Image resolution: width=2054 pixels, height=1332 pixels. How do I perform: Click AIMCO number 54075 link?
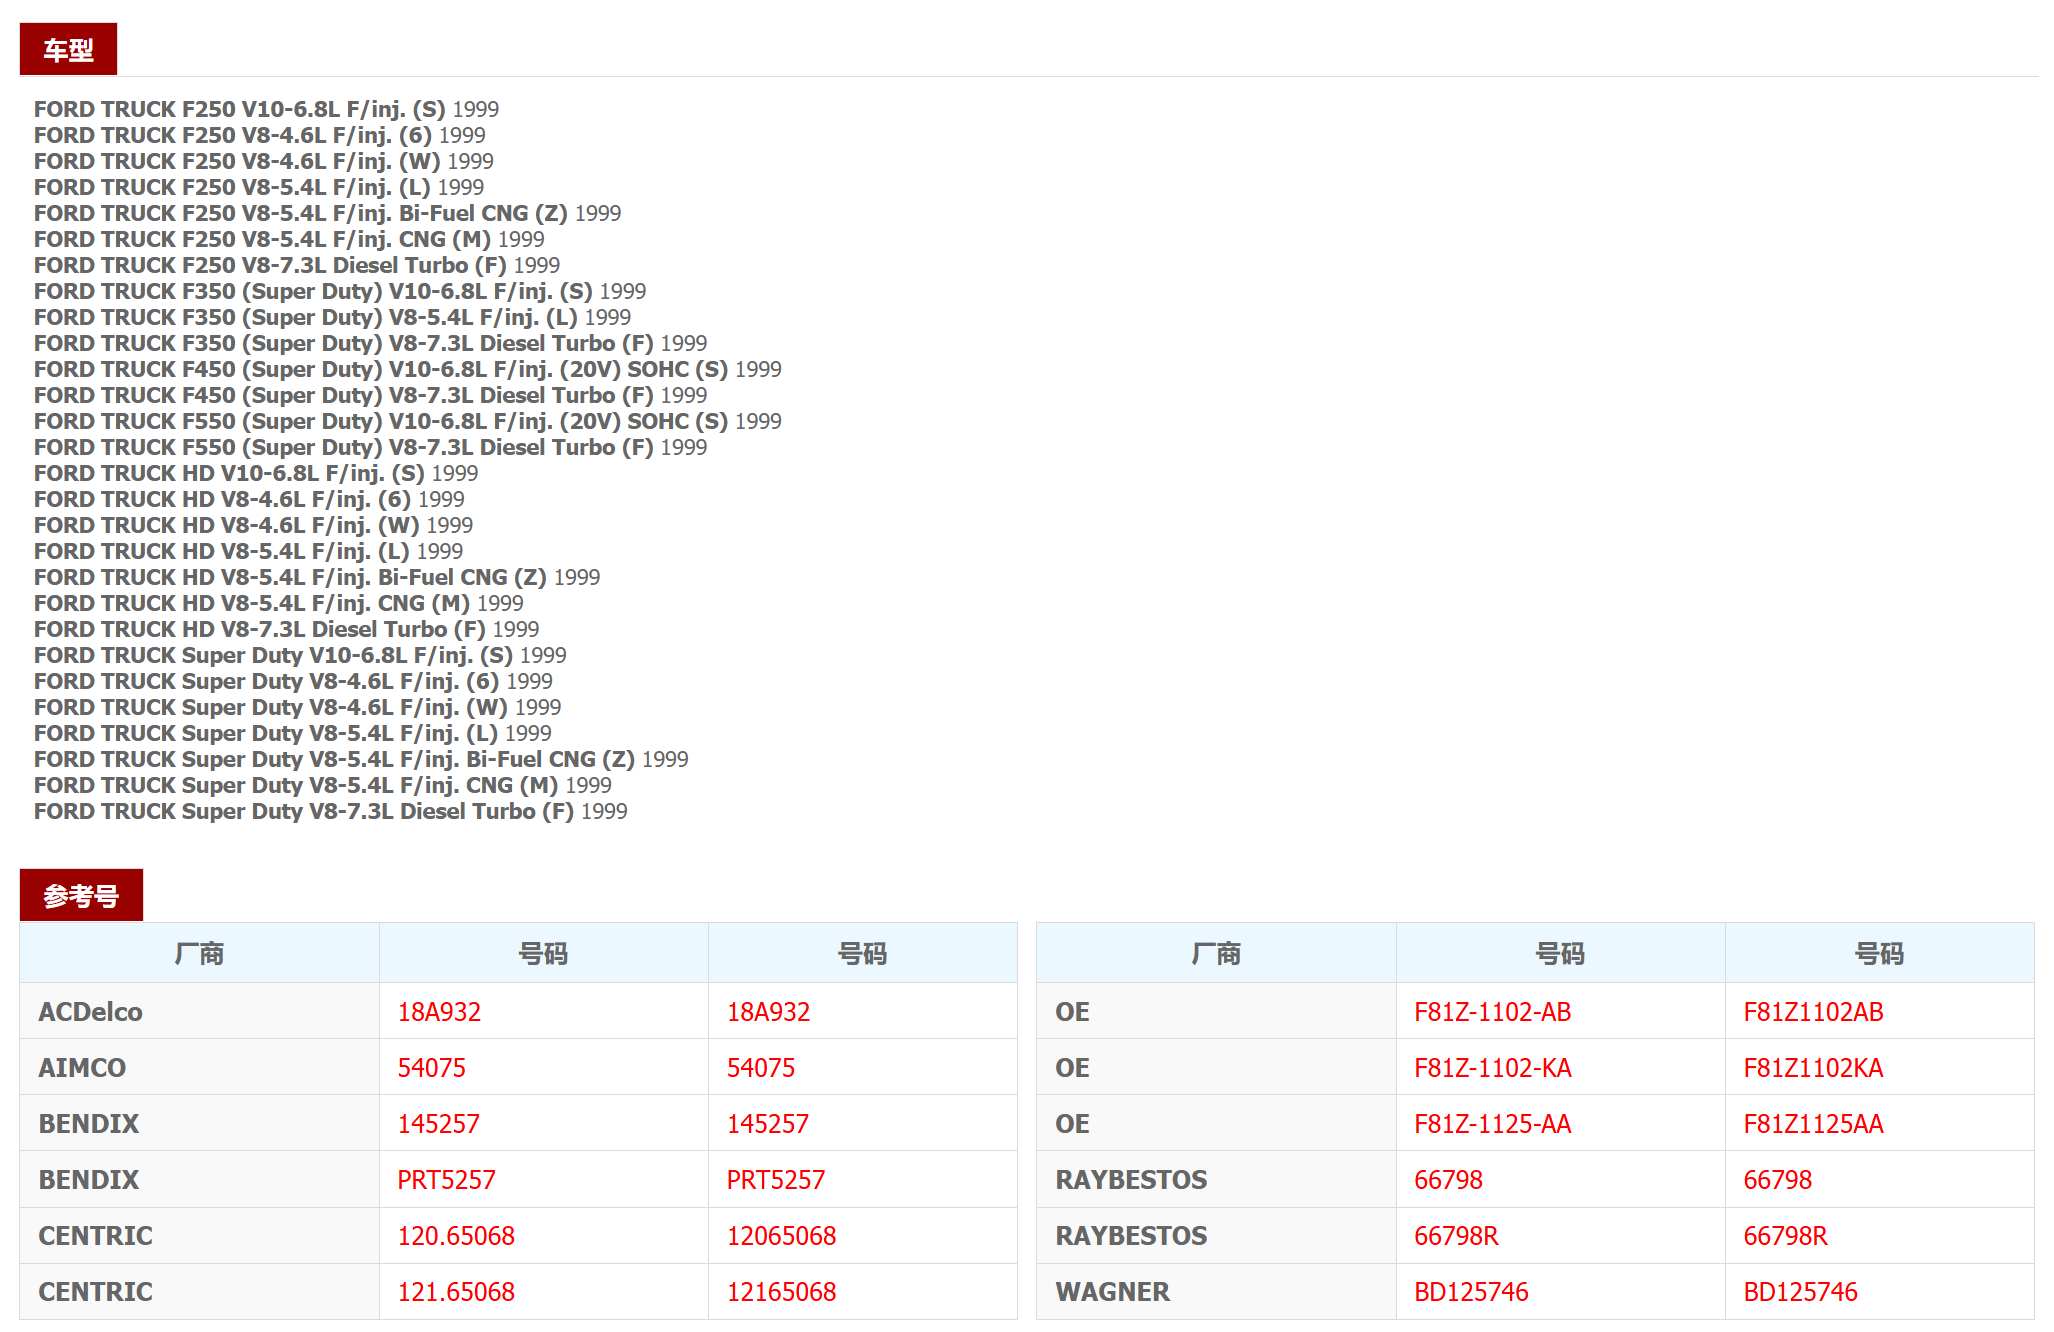431,1068
